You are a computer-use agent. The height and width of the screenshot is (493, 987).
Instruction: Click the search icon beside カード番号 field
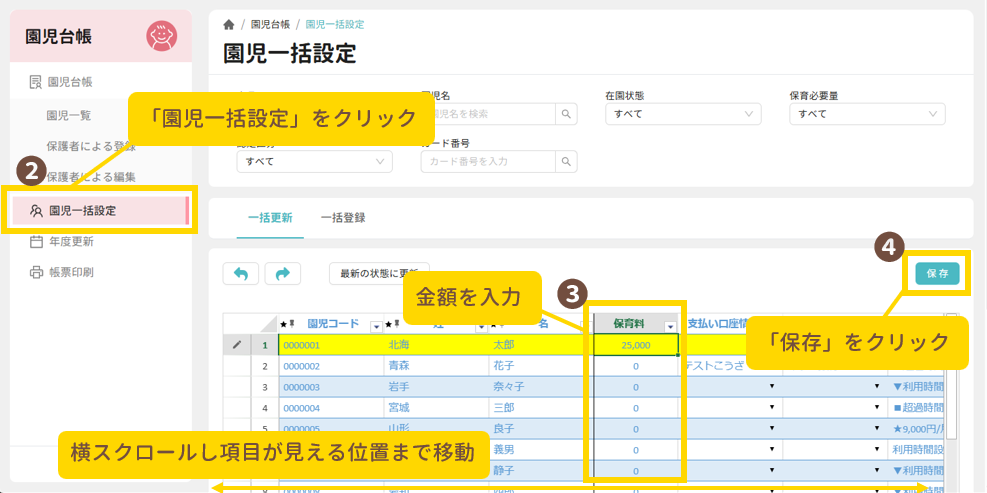[567, 161]
